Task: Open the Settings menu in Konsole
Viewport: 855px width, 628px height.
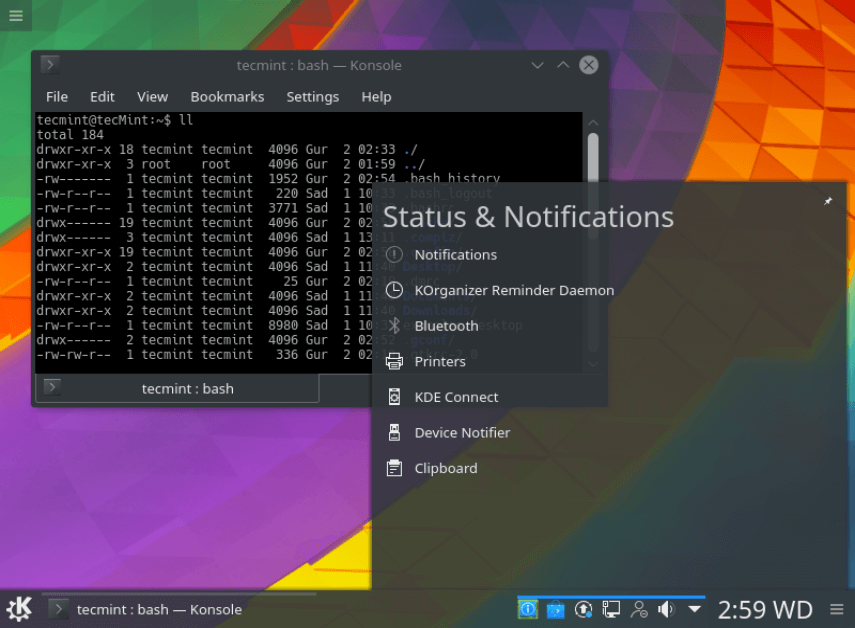Action: pos(312,97)
